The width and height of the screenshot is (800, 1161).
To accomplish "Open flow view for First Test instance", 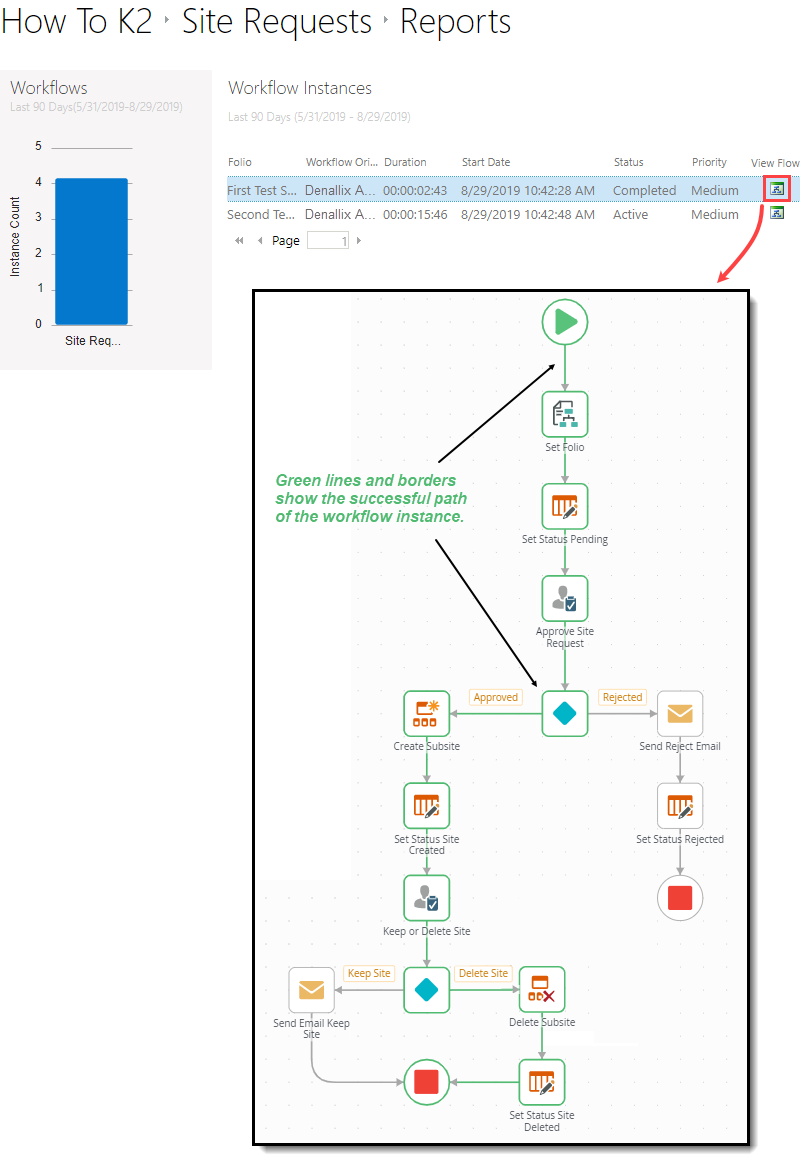I will click(x=778, y=189).
